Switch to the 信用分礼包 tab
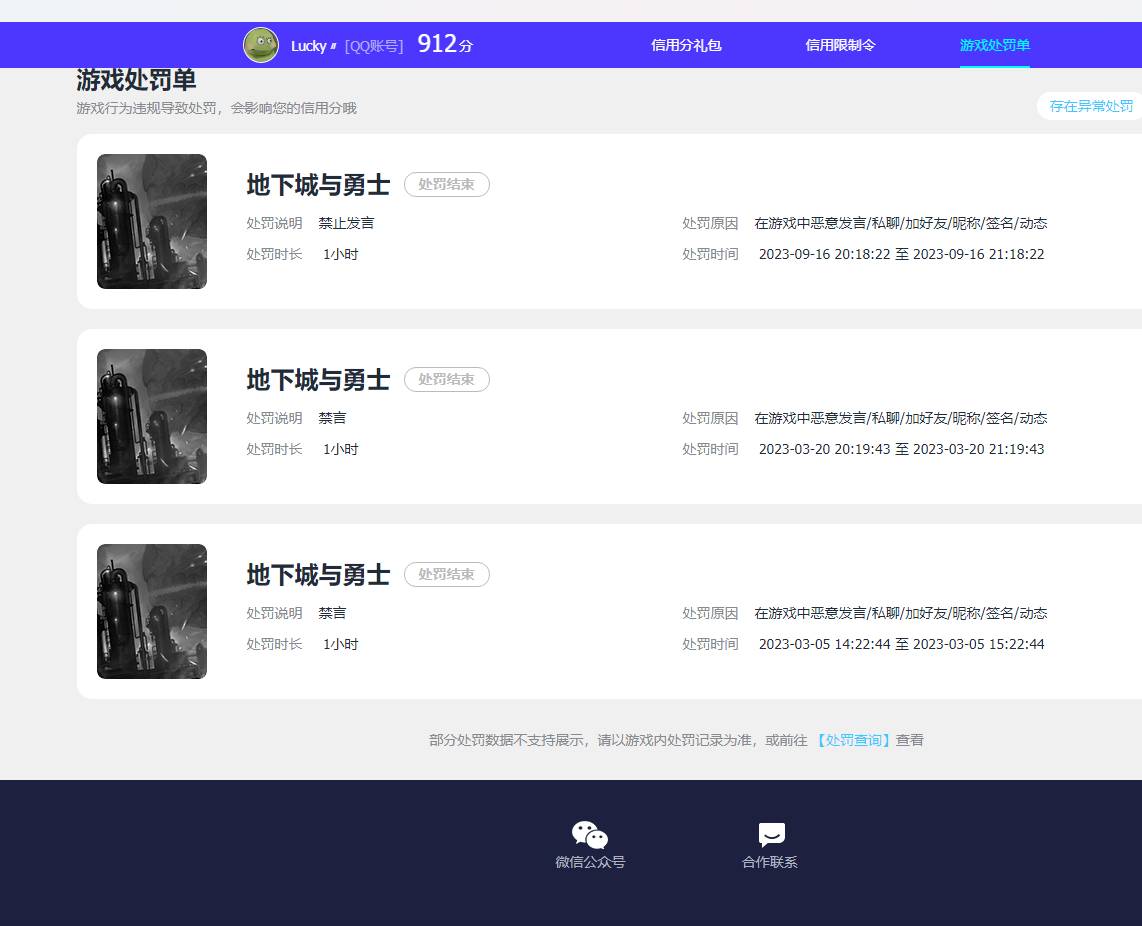Image resolution: width=1142 pixels, height=926 pixels. (686, 45)
